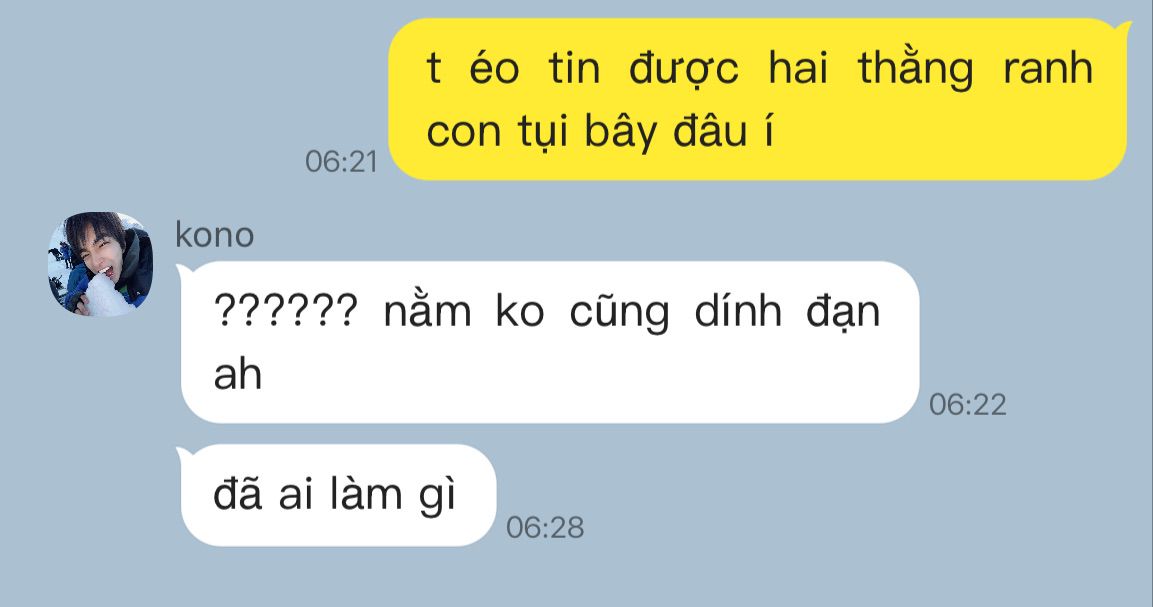Screen dimensions: 1153x607
Task: Click the word "ah" in the white bubble
Action: [238, 375]
